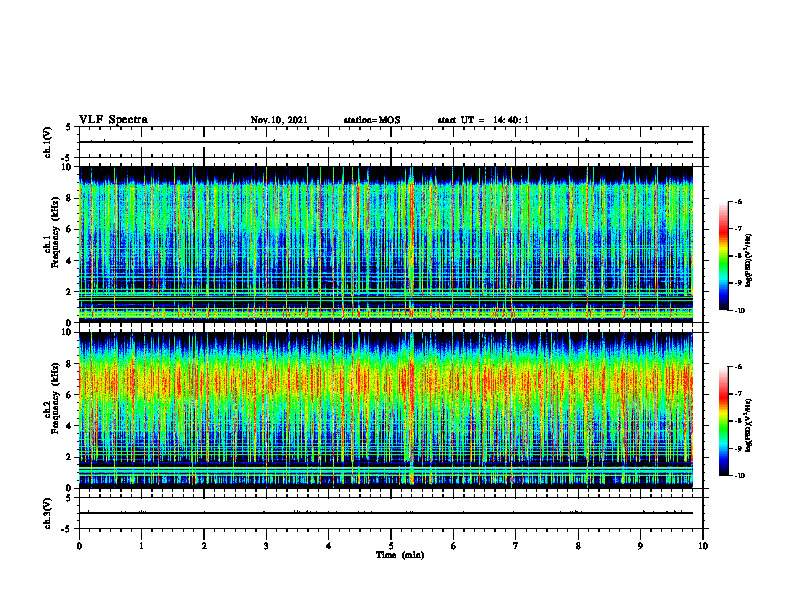Click the "2" kHz tick on ch.2 spectrogram
Viewport: 792px width, 612px height.
pos(70,457)
